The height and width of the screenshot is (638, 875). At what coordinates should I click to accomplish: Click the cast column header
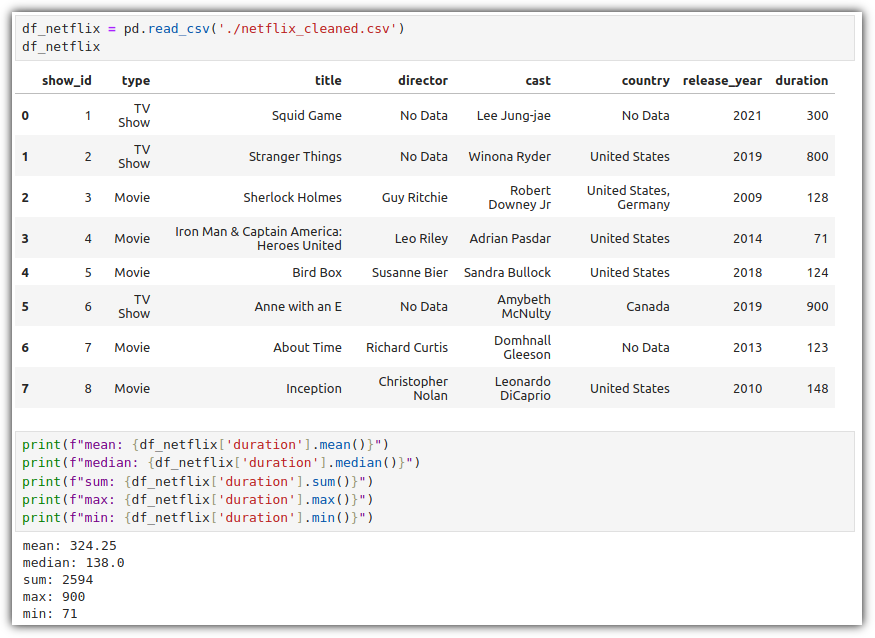pos(538,80)
